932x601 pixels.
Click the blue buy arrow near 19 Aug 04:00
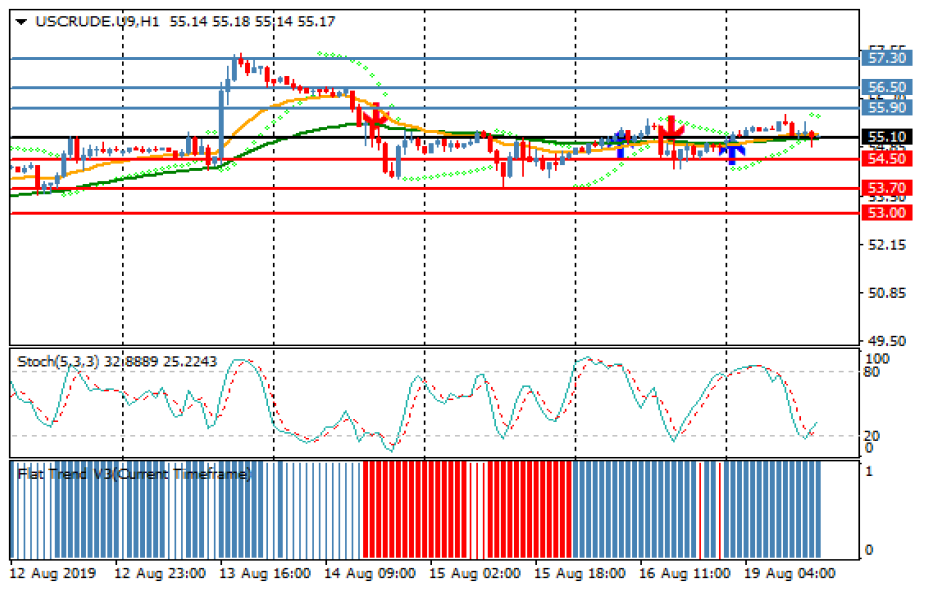(x=733, y=151)
